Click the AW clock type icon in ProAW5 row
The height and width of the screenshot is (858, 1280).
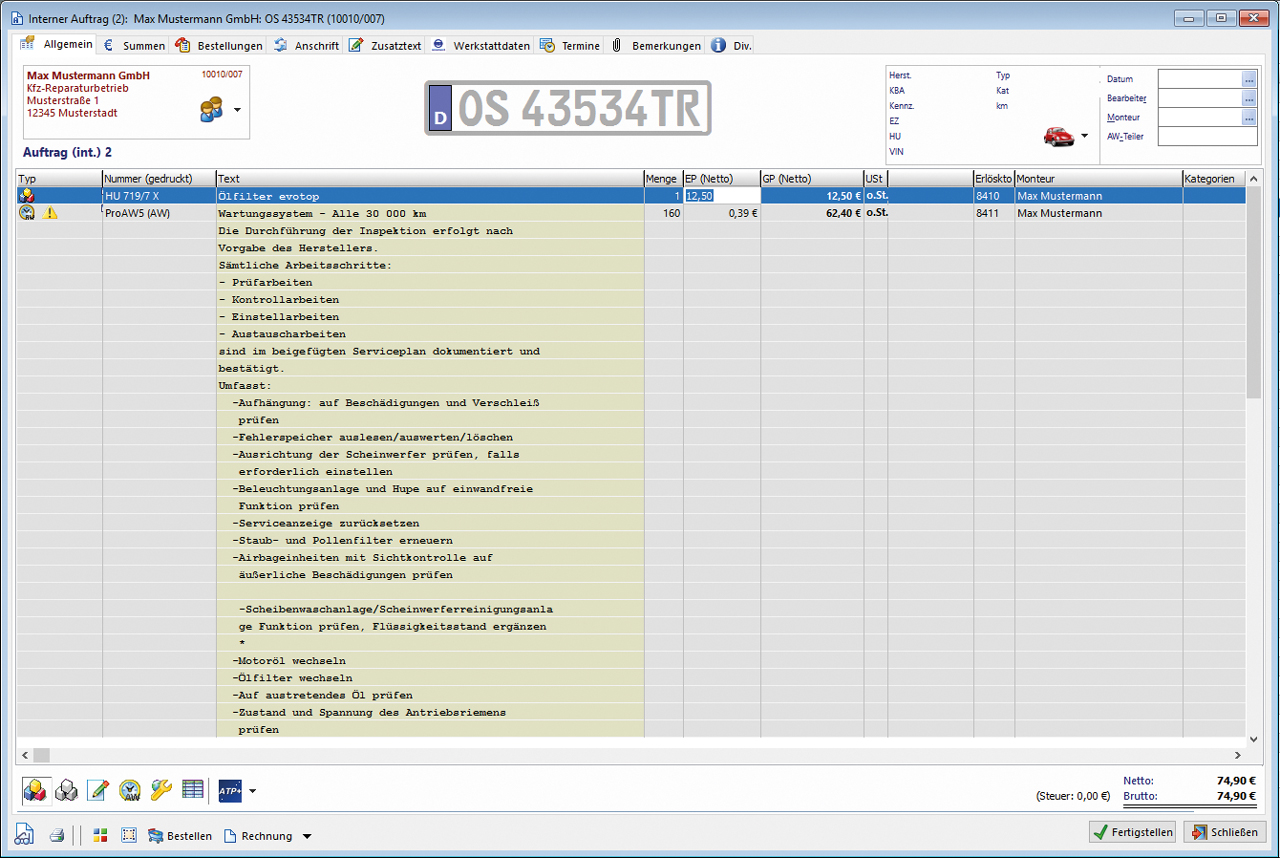point(27,213)
